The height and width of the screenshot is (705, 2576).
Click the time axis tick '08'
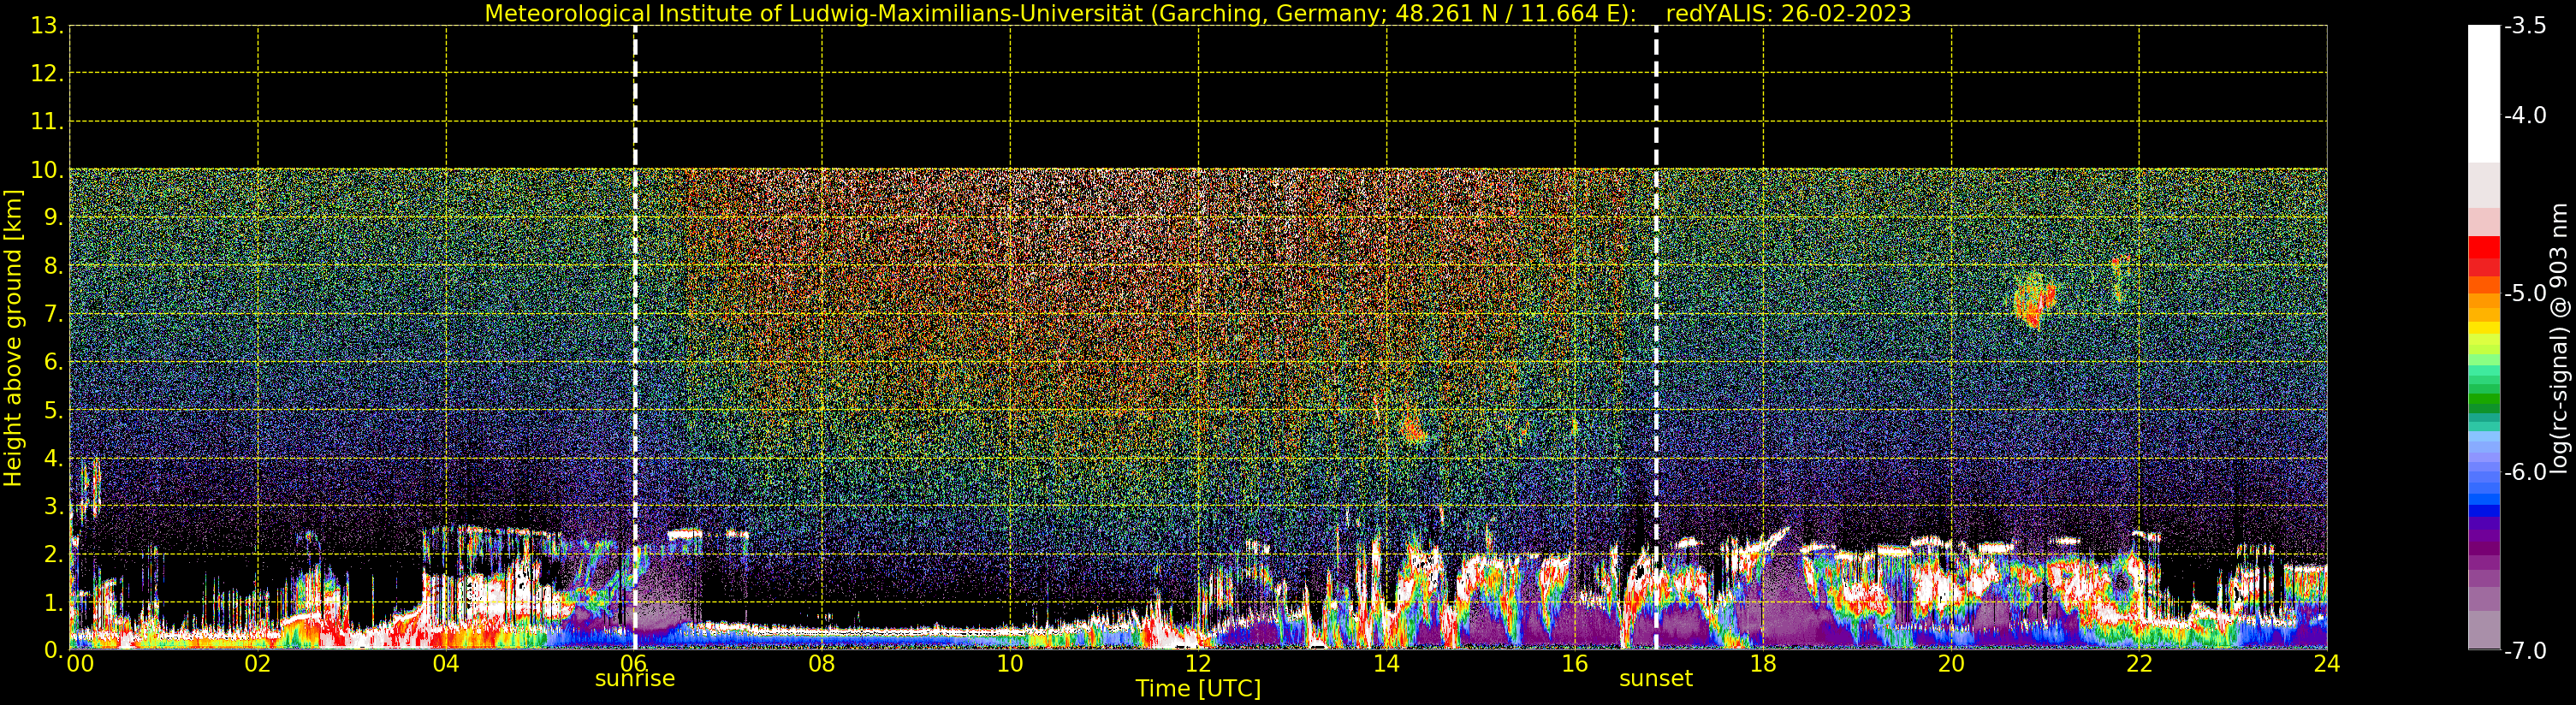(822, 664)
